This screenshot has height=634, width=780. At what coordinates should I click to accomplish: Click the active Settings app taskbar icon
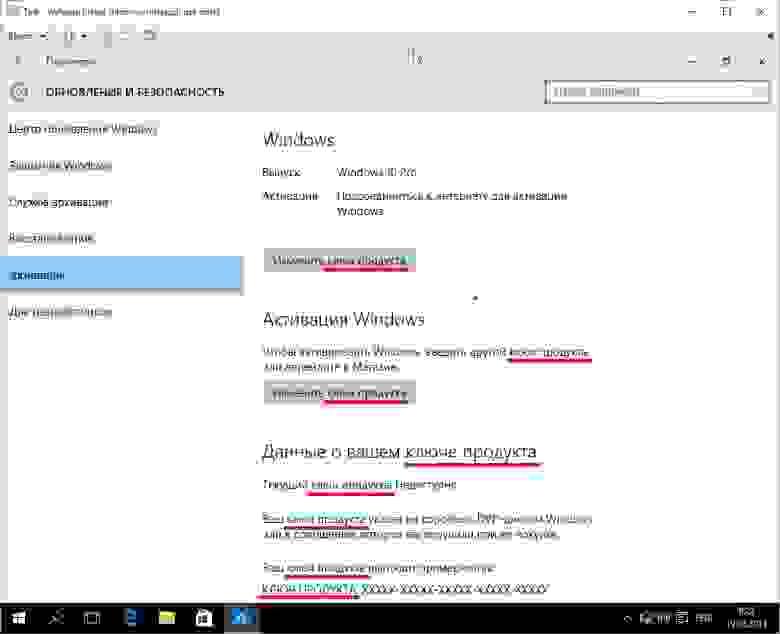click(243, 618)
